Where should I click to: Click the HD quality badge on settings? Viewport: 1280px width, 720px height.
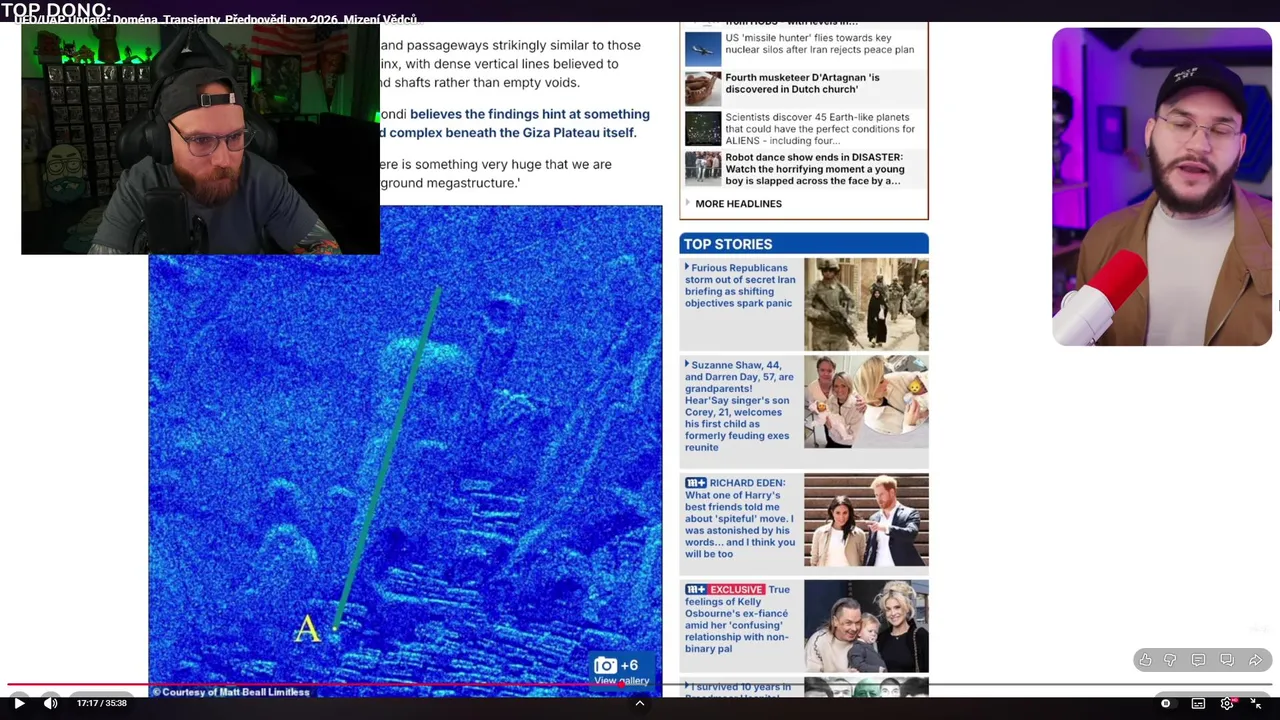[1234, 699]
